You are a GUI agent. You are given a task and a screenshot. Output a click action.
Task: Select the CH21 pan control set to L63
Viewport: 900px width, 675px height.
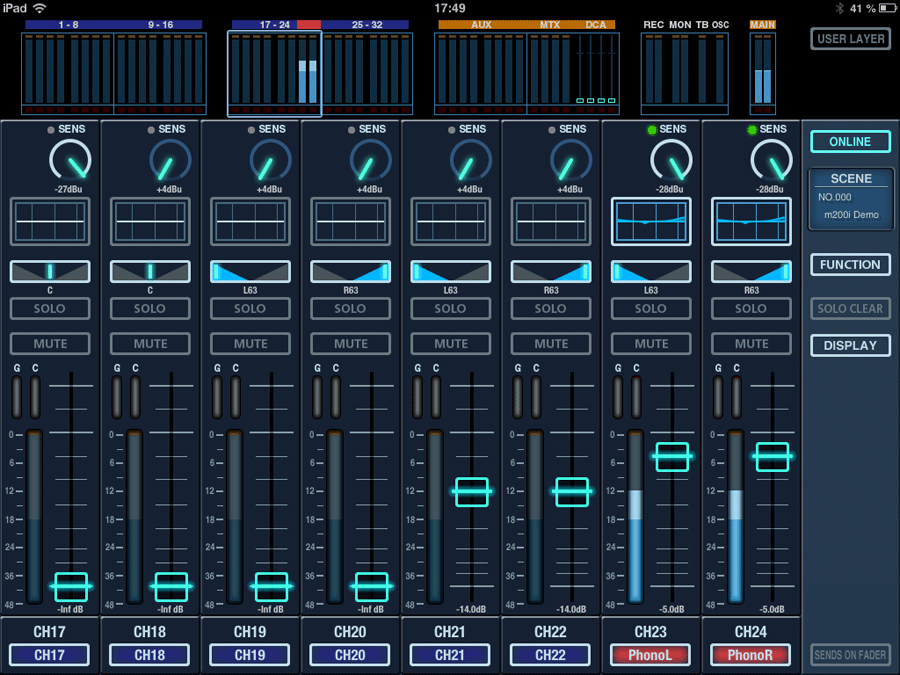(451, 271)
